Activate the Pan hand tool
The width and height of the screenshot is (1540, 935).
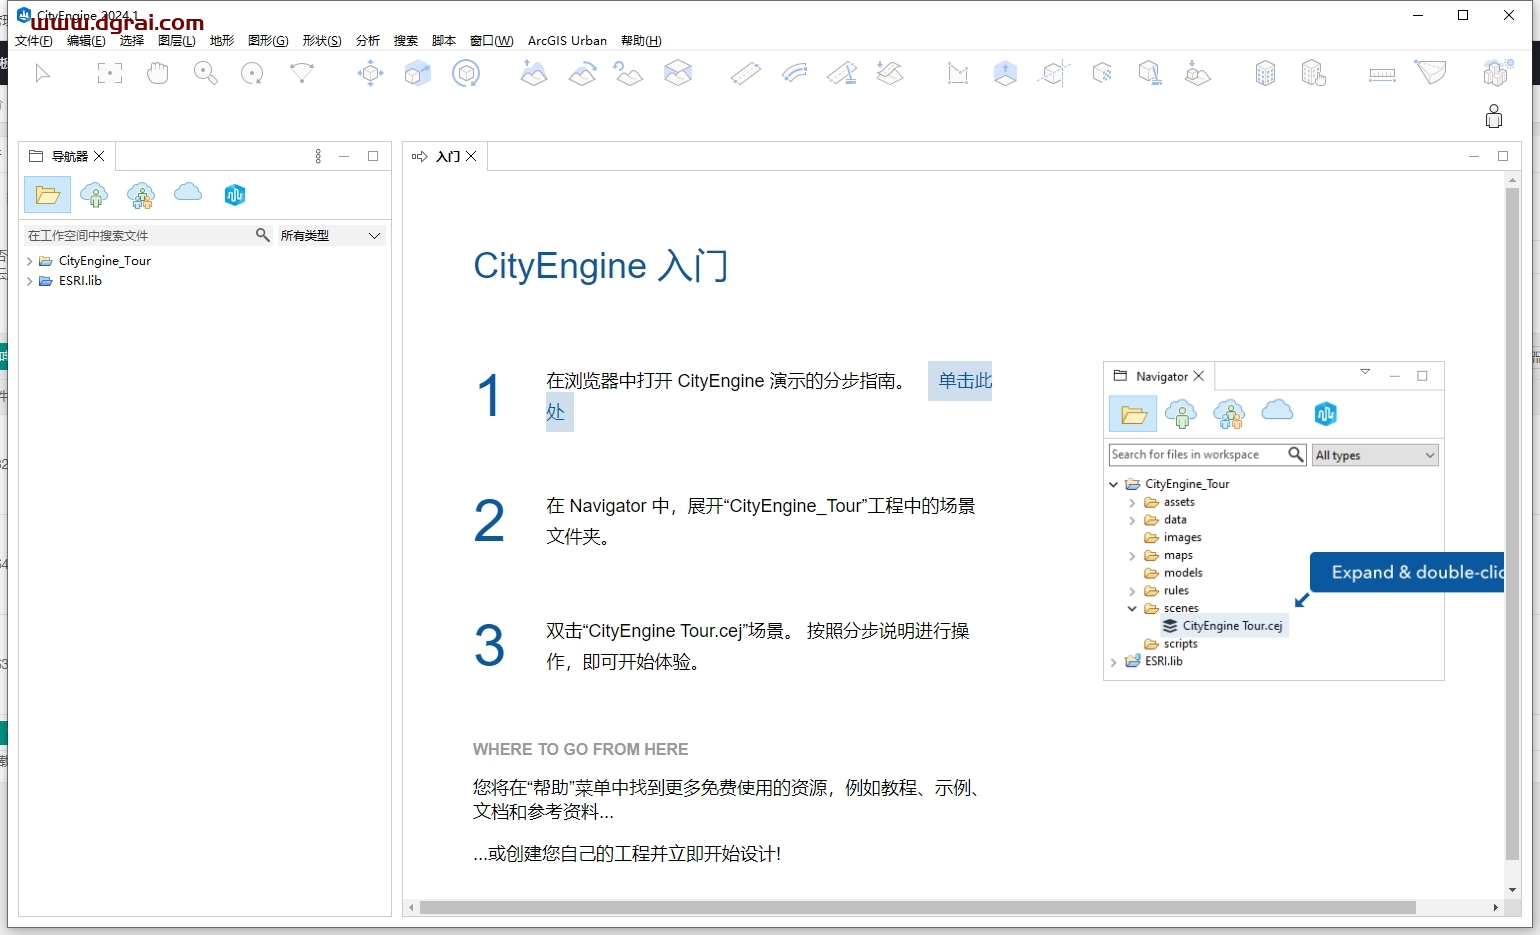[x=158, y=73]
